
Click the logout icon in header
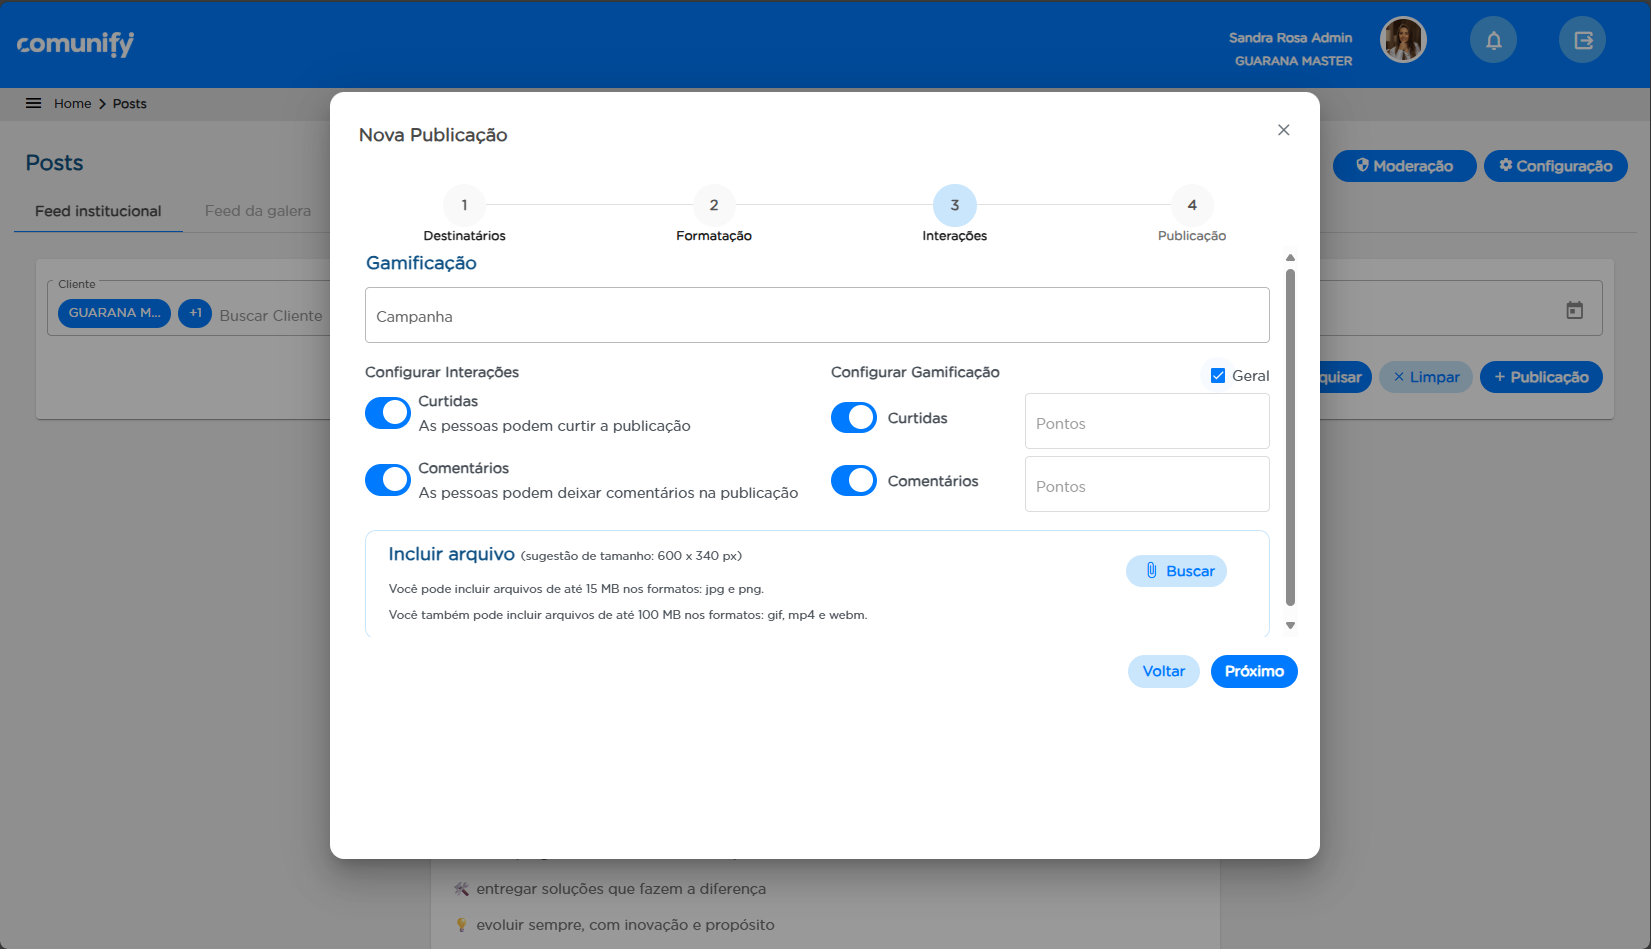click(1582, 41)
